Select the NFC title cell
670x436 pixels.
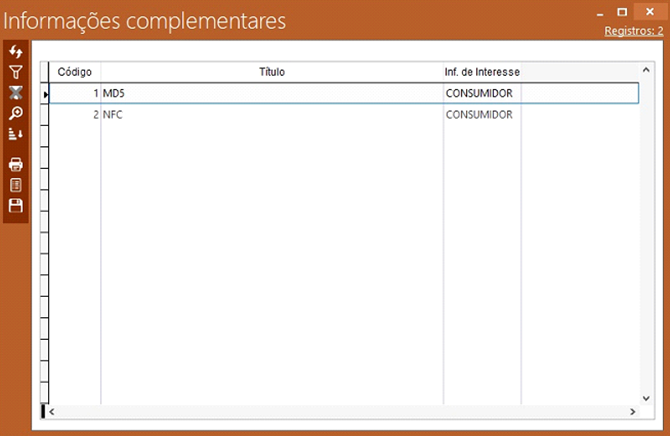click(272, 115)
